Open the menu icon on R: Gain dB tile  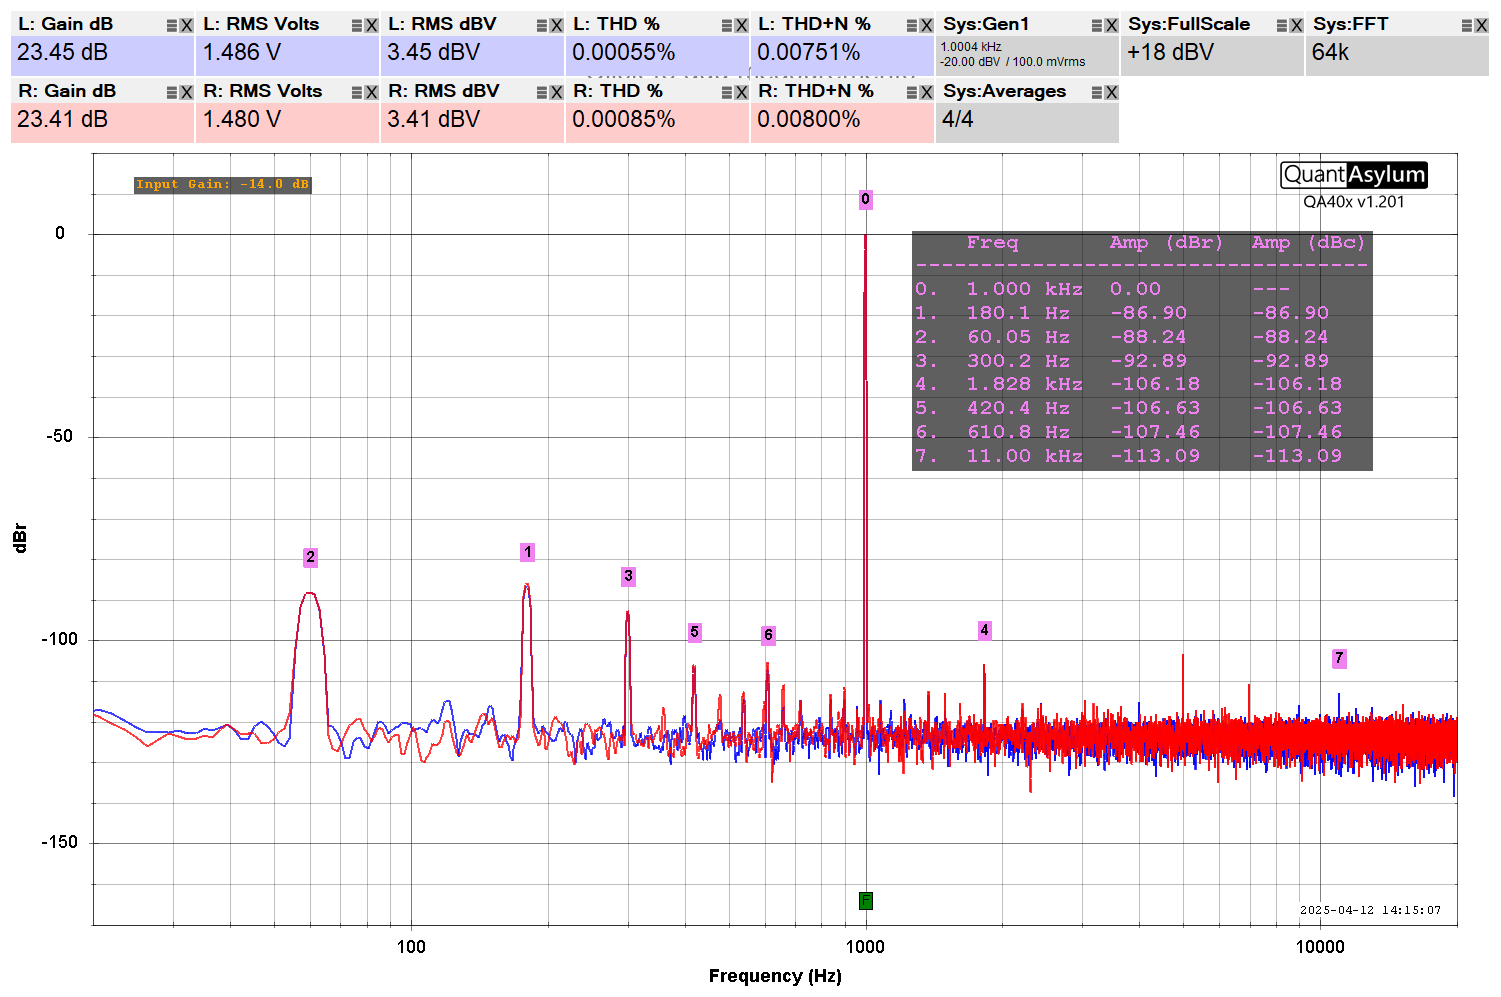pyautogui.click(x=172, y=93)
